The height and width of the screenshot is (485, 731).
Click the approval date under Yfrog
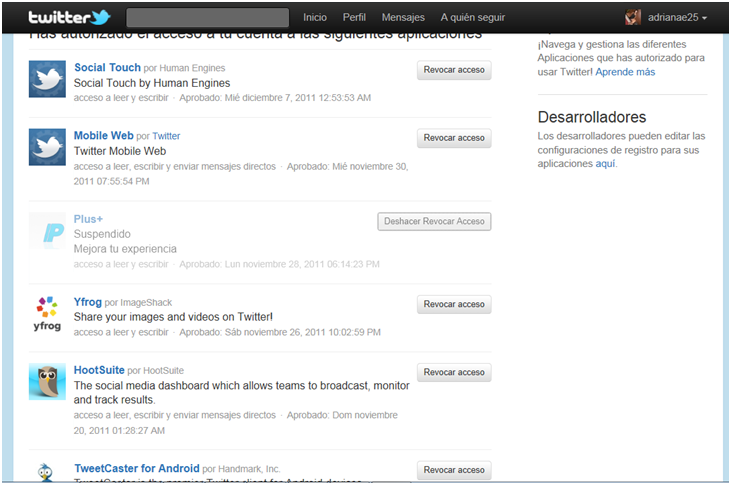[x=280, y=333]
